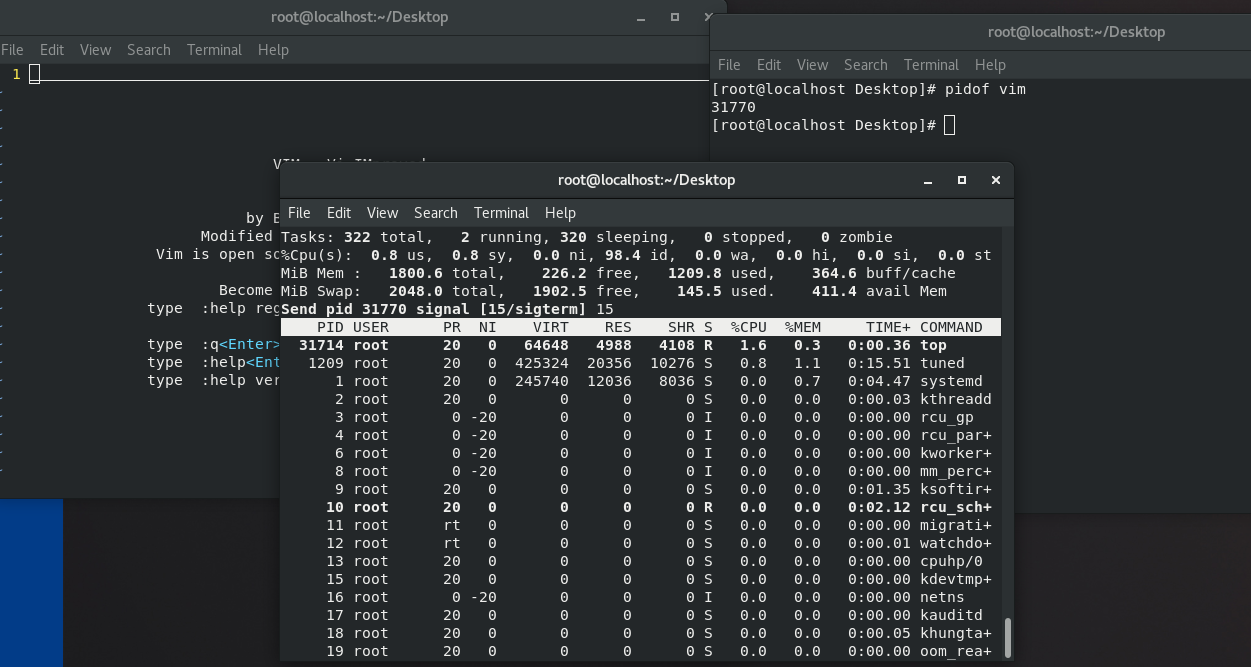This screenshot has width=1251, height=667.
Task: Click the Tasks summary line in top
Action: 587,237
